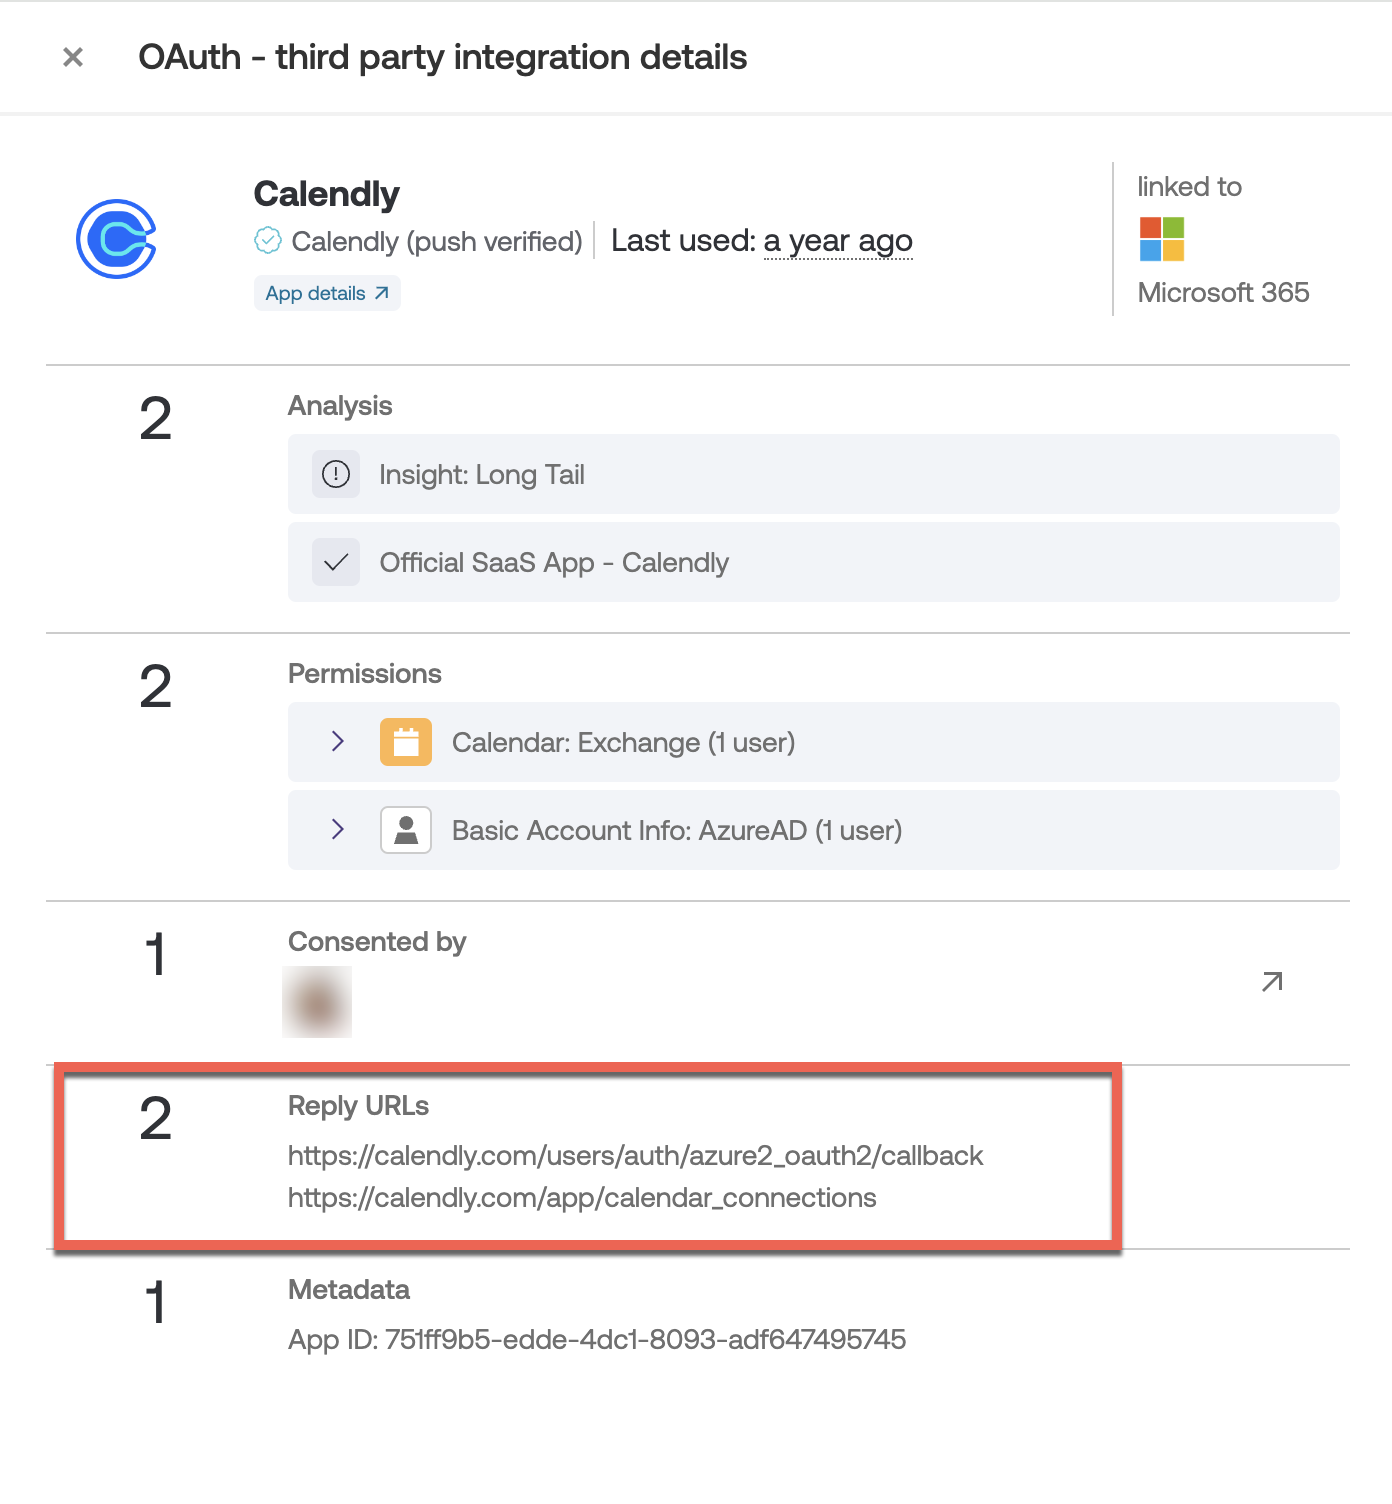The image size is (1392, 1504).
Task: Click the Microsoft 365 label
Action: [x=1223, y=293]
